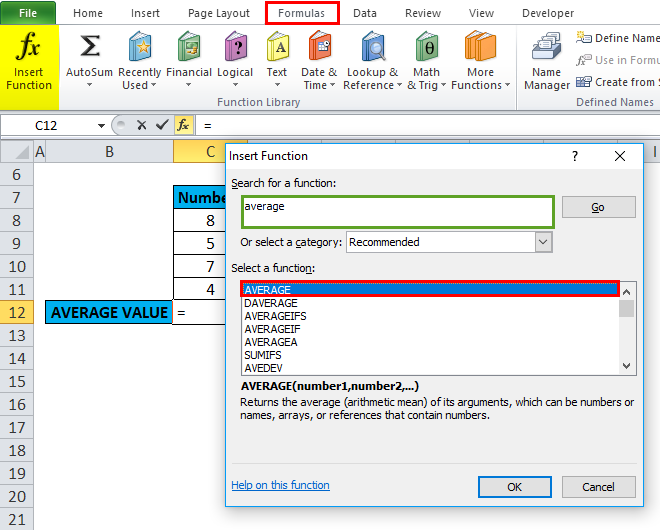Switch to the Formulas tab
This screenshot has width=660, height=530.
click(302, 13)
